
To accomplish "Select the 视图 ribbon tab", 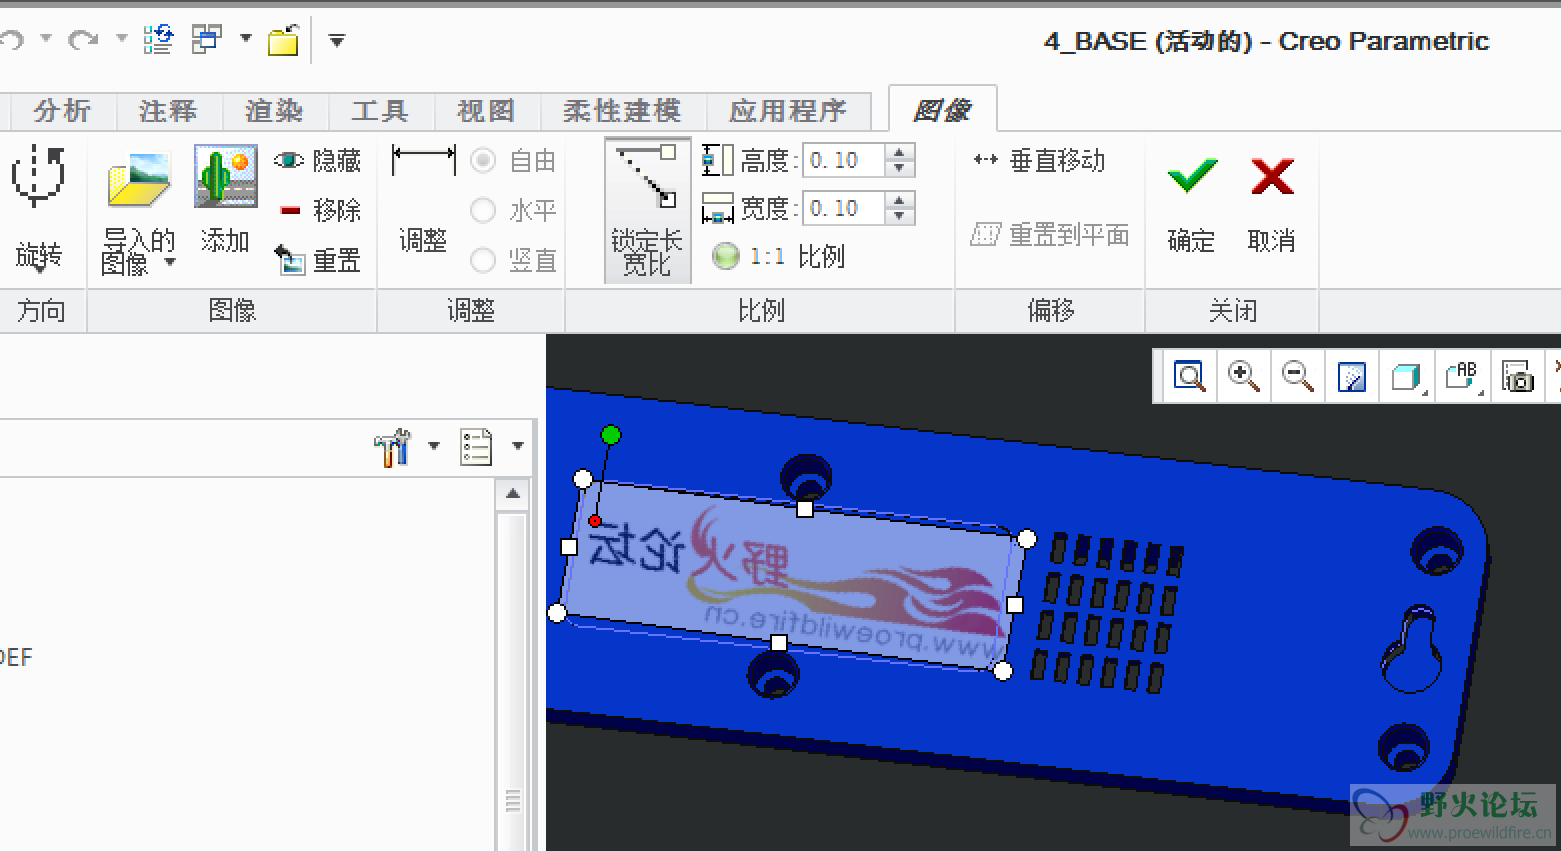I will [486, 111].
